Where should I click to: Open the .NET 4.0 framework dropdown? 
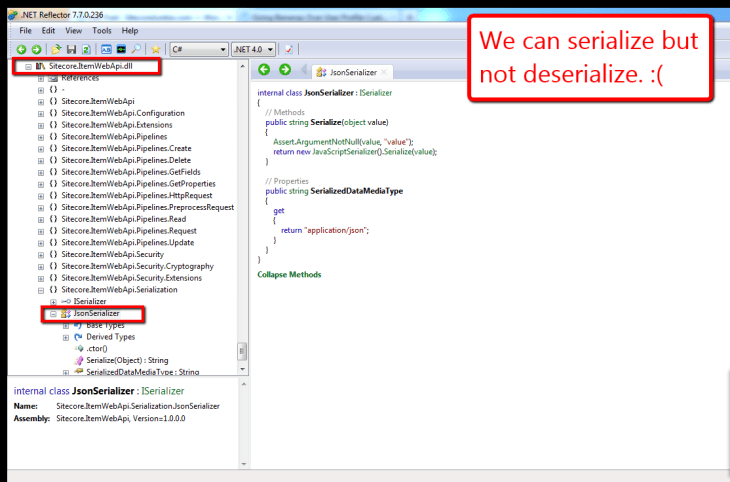click(x=253, y=49)
